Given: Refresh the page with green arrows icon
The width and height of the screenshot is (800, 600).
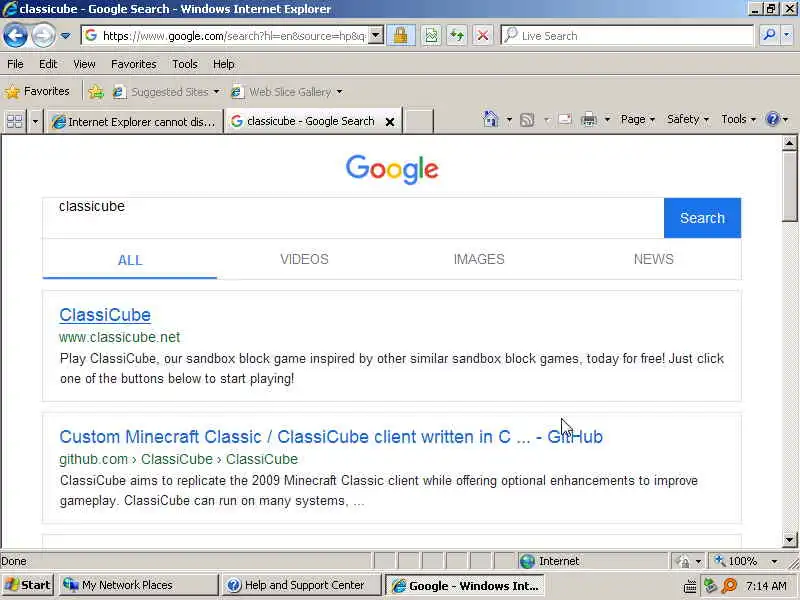Looking at the screenshot, I should coord(457,36).
